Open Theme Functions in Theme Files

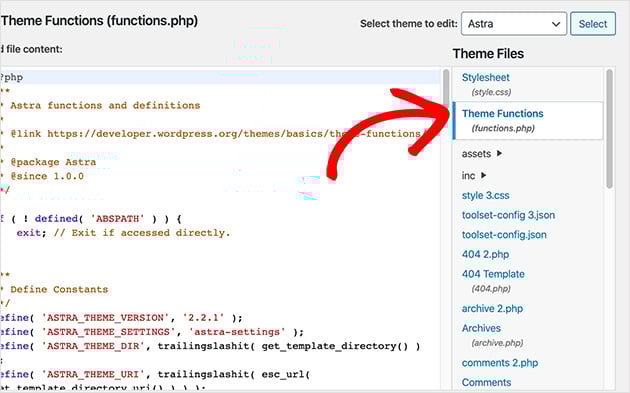click(502, 114)
